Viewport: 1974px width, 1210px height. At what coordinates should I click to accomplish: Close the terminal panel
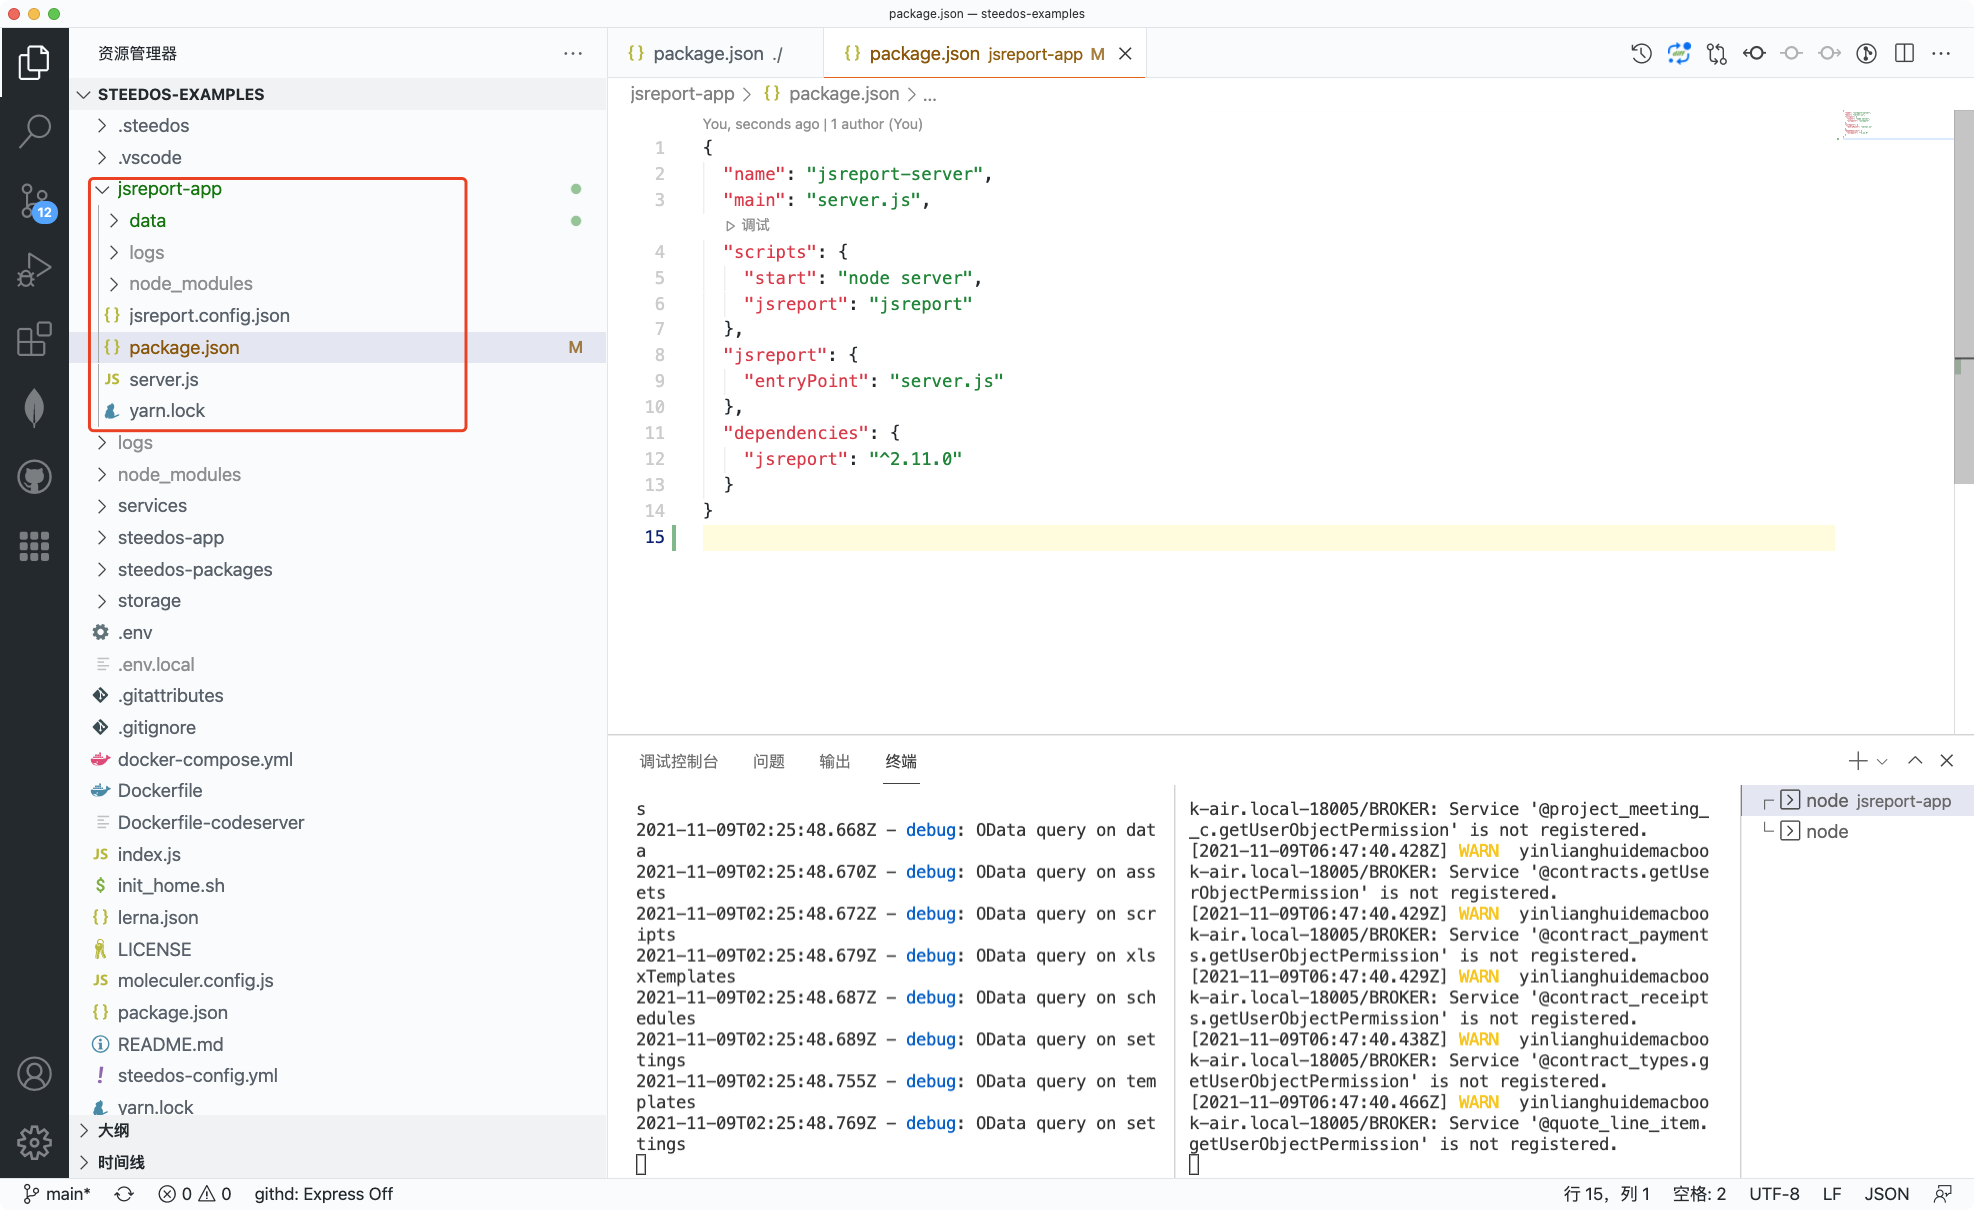pos(1947,761)
